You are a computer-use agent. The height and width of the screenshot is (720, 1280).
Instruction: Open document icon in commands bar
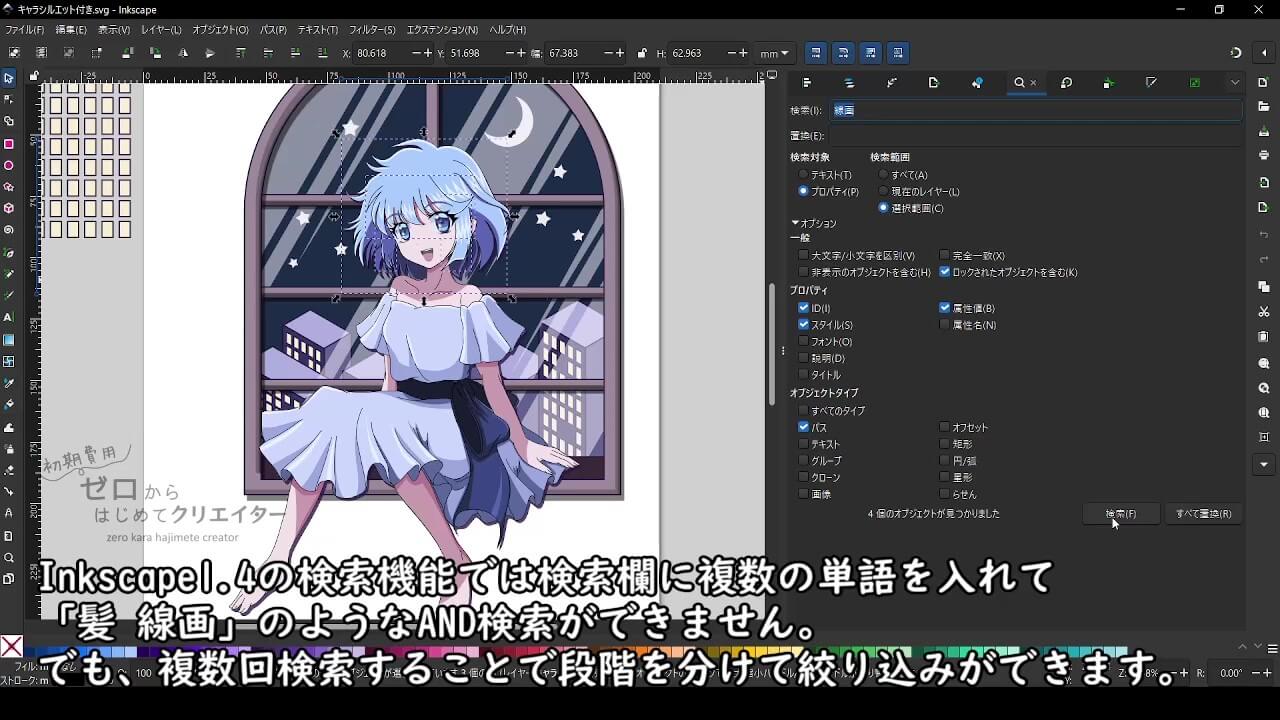tap(1264, 106)
